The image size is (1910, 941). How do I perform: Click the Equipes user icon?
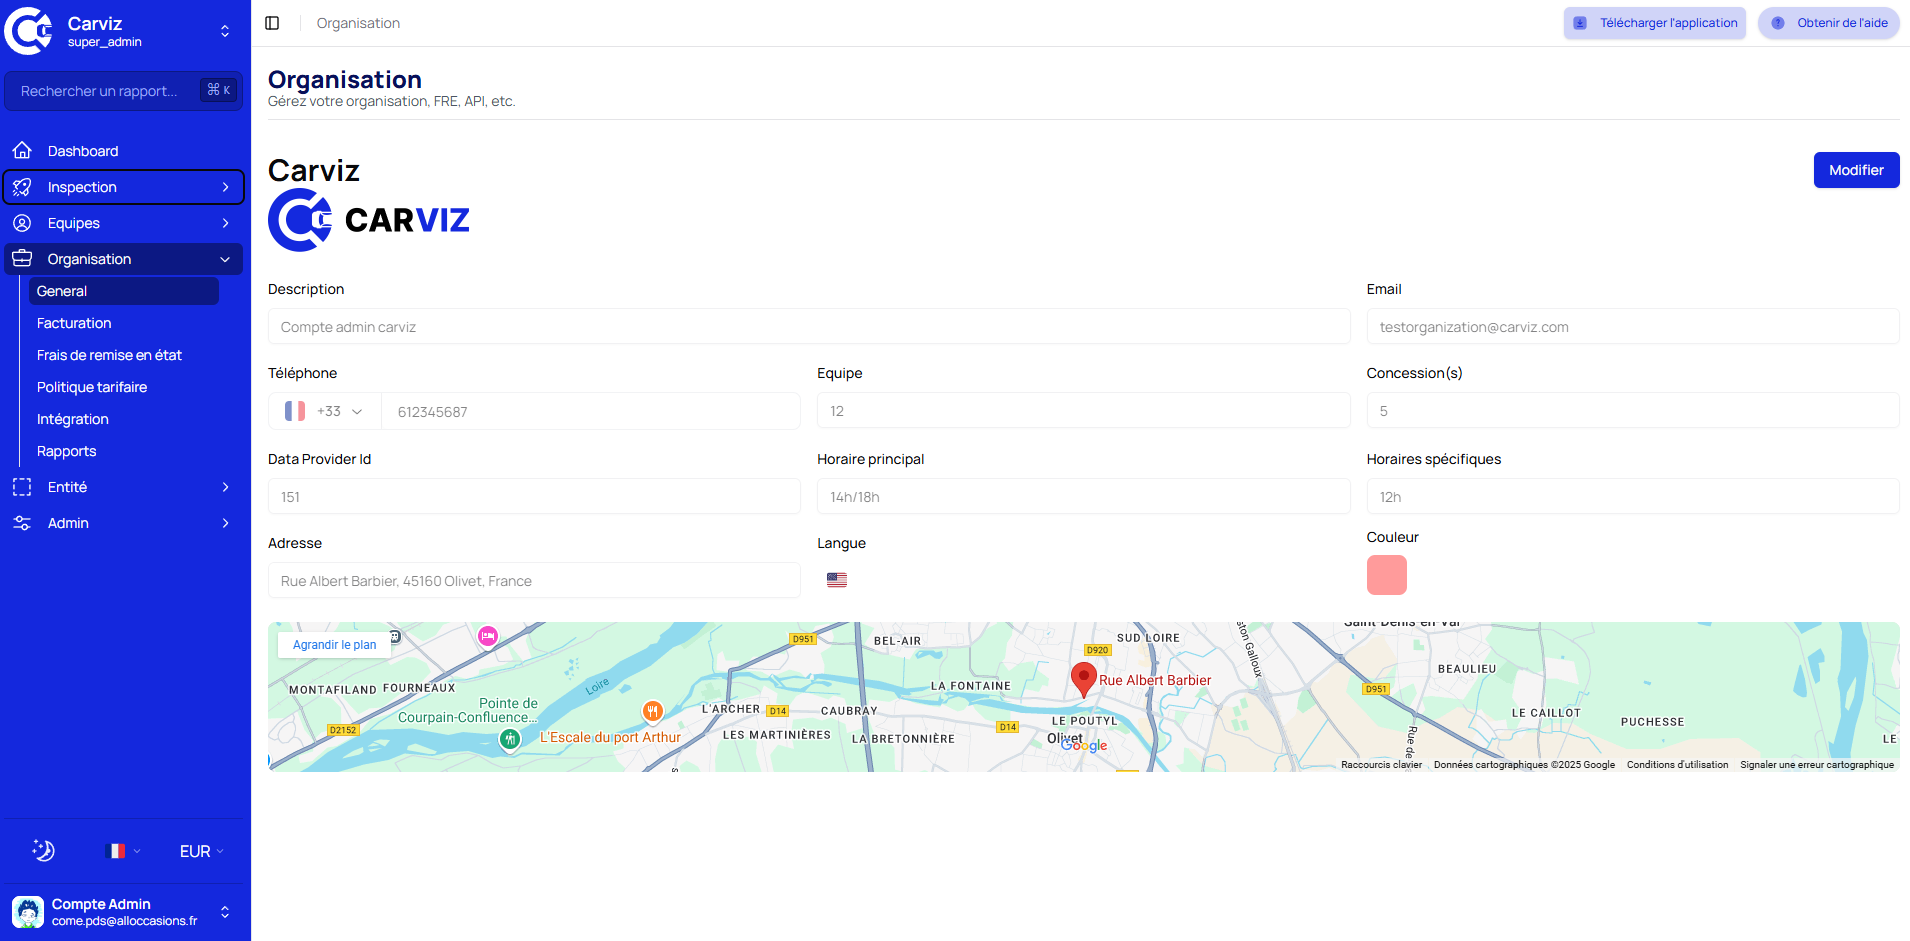[22, 223]
